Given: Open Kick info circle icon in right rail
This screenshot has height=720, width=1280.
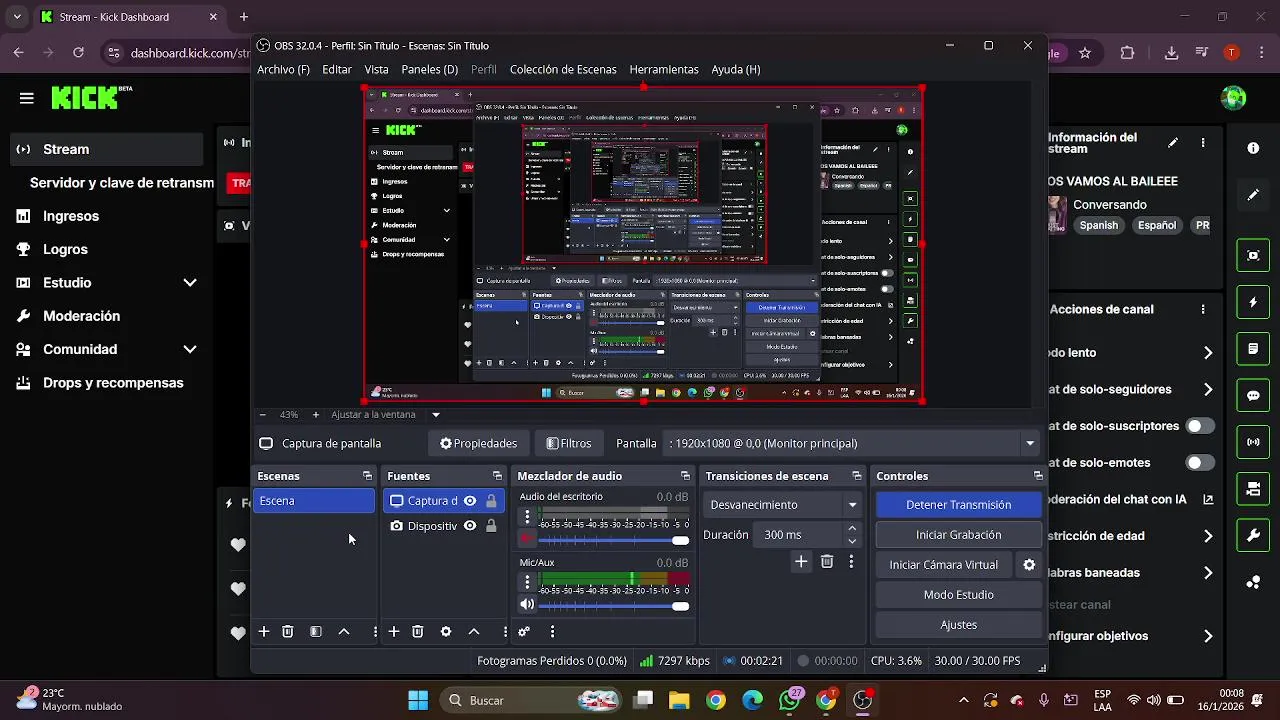Looking at the screenshot, I should (1253, 148).
